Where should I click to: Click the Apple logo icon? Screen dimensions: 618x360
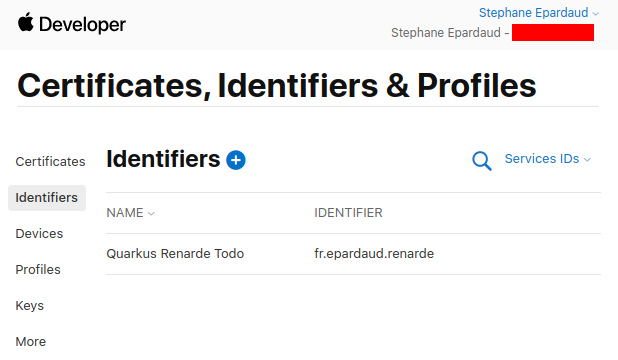coord(26,22)
